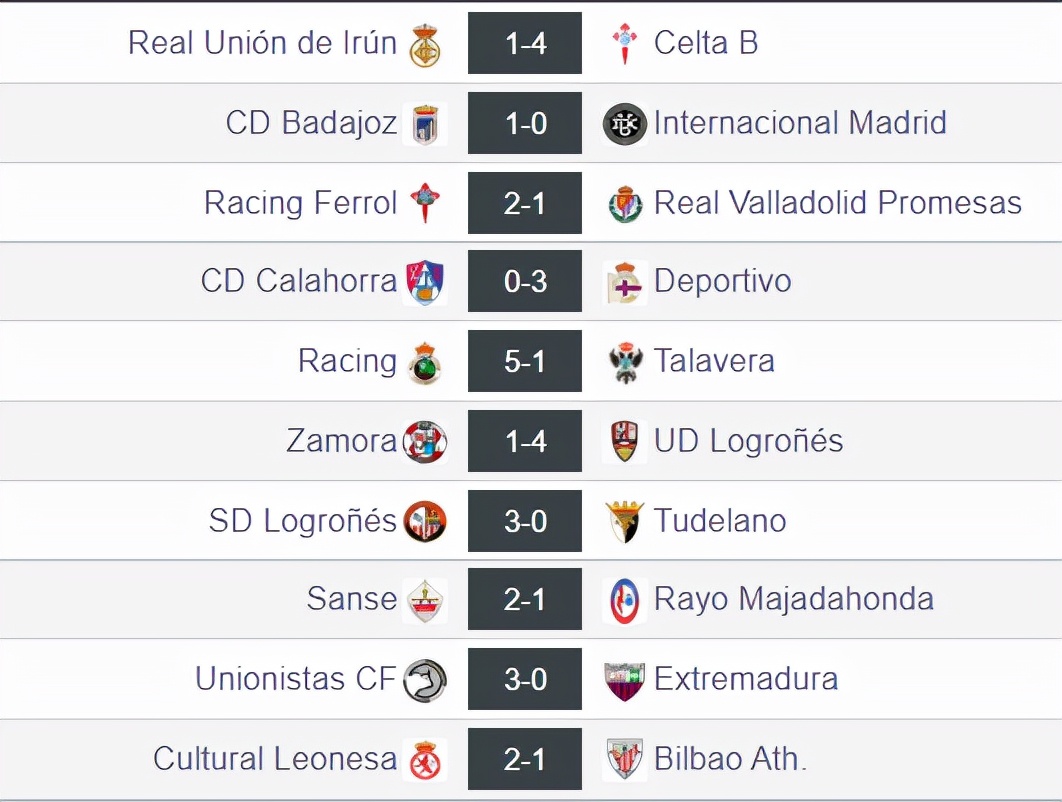Screen dimensions: 1062x802
Task: Click the Celta B club crest
Action: coord(625,44)
